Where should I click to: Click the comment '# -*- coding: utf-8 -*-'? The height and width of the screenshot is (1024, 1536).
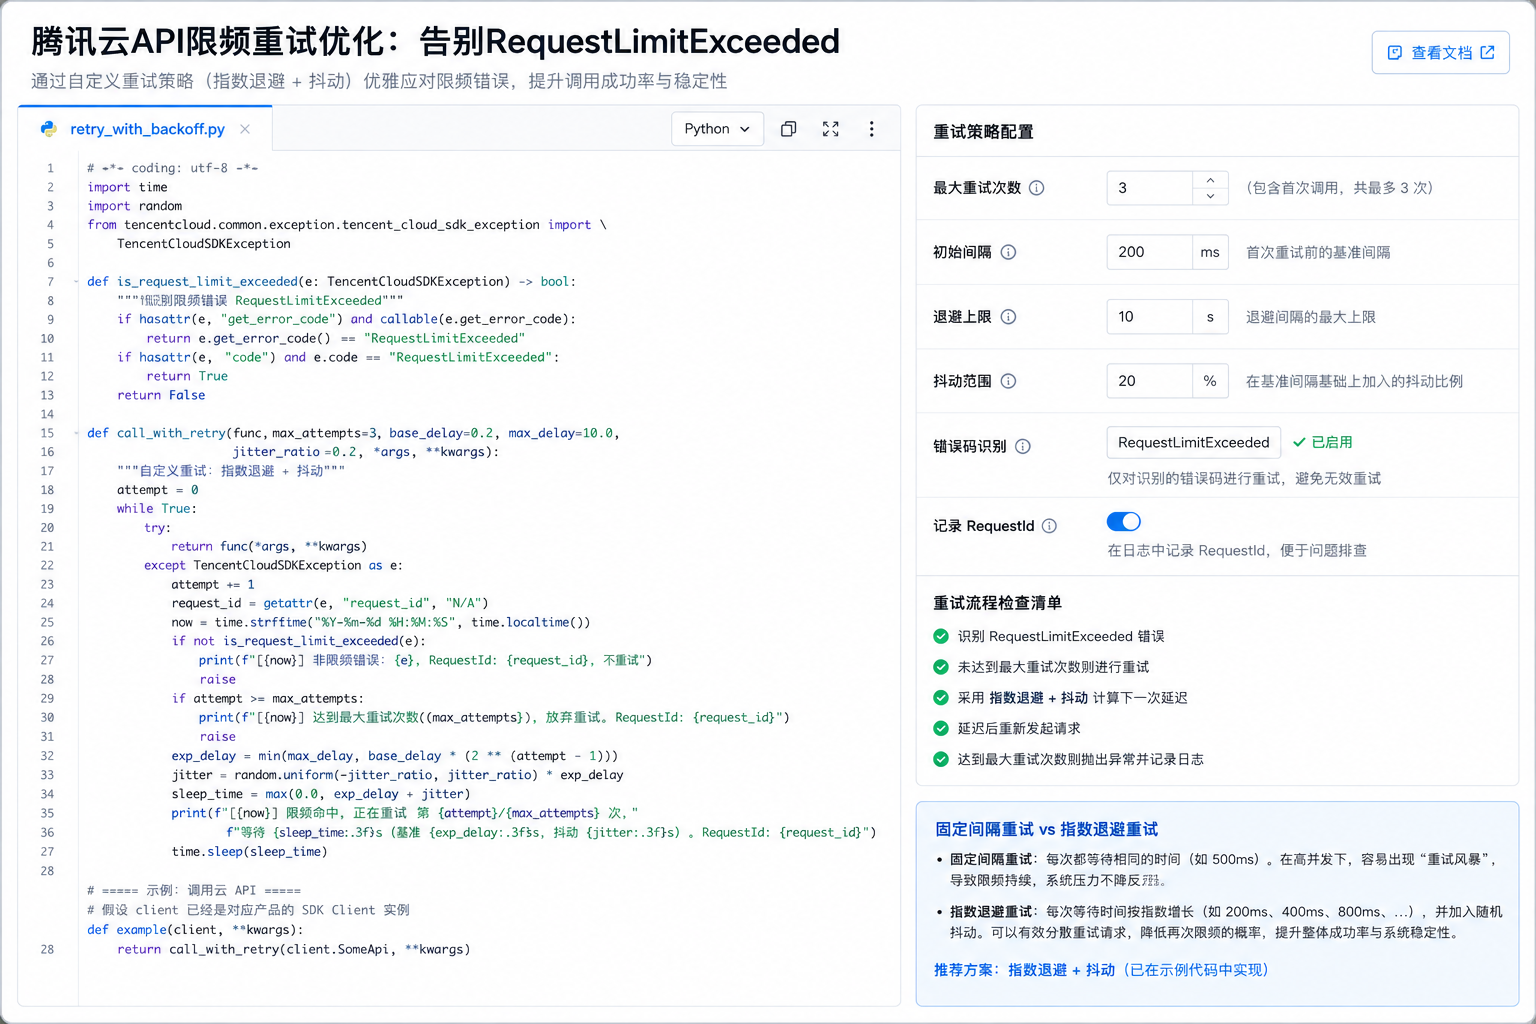pyautogui.click(x=172, y=168)
